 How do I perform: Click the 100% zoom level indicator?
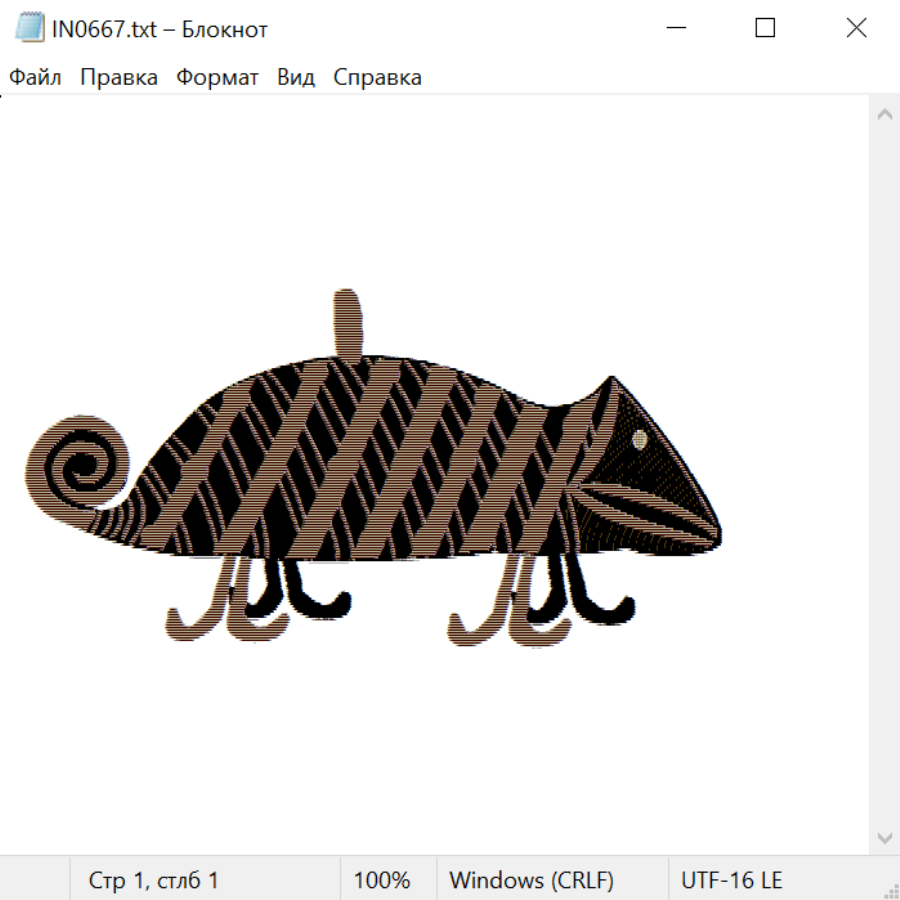coord(382,880)
